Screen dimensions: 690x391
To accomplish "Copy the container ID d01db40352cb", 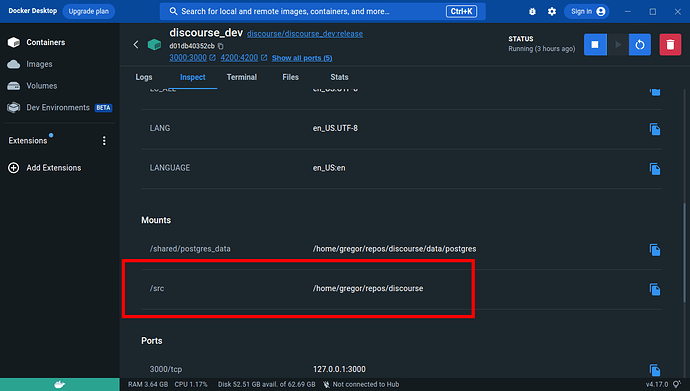I will tap(220, 46).
